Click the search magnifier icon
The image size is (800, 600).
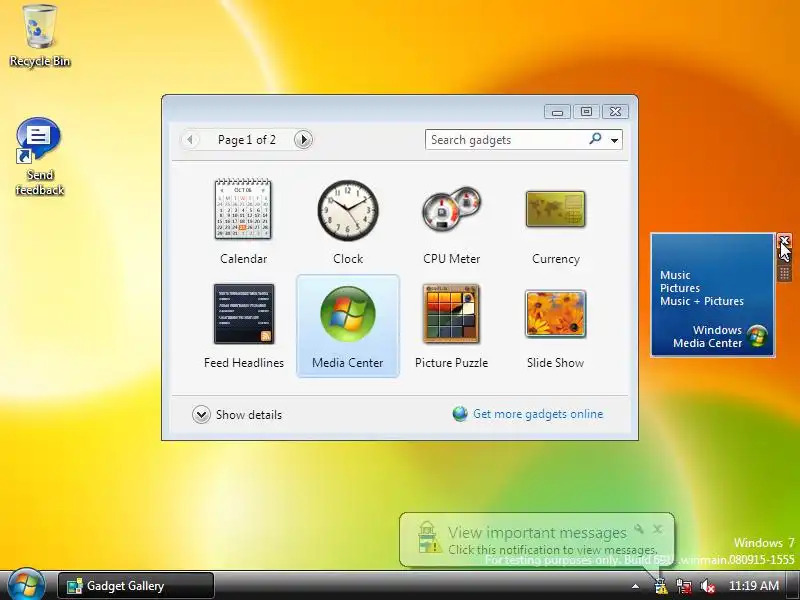(x=595, y=139)
